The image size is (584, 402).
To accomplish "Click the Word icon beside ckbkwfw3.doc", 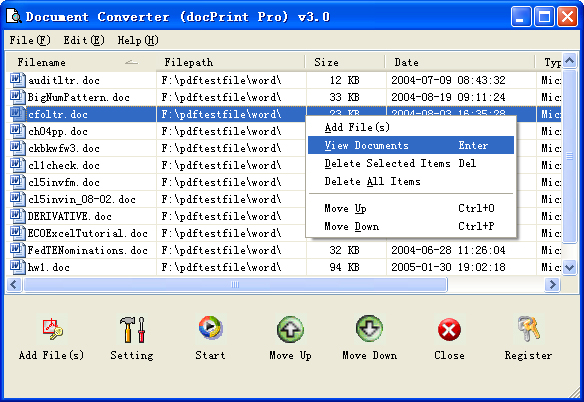I will point(17,148).
